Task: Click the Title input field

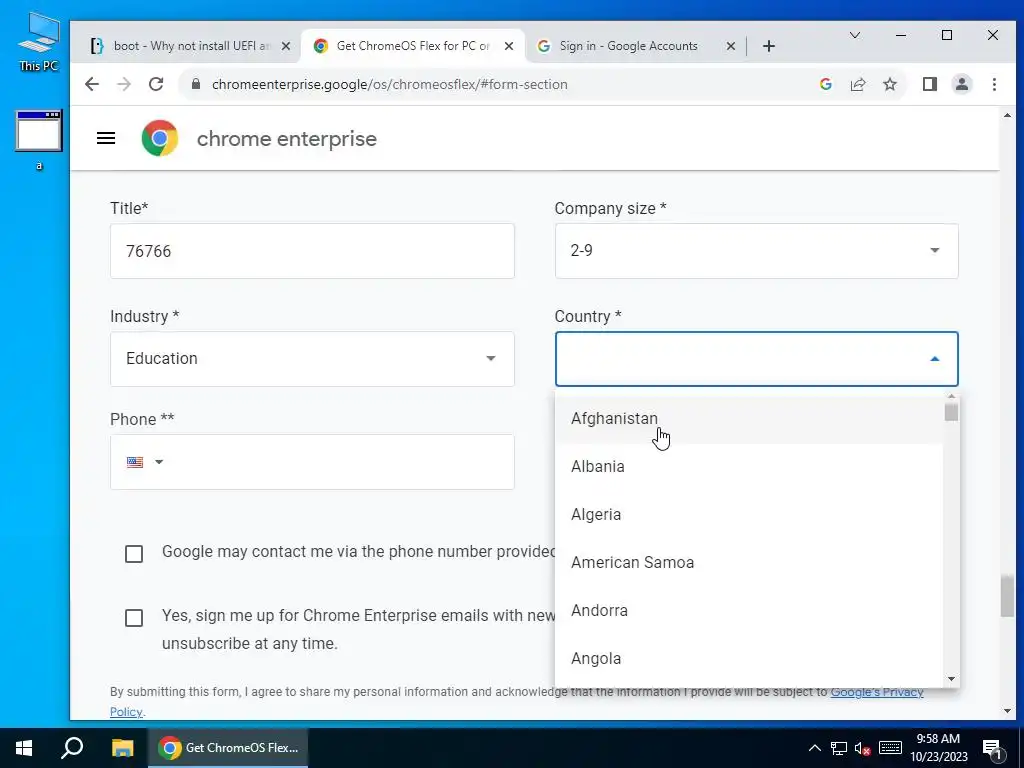Action: 312,251
